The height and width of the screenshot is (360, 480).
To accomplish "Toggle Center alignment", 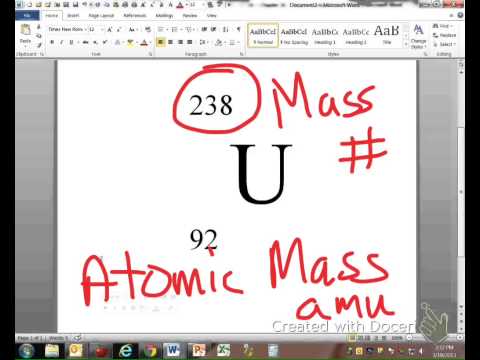I will click(171, 42).
